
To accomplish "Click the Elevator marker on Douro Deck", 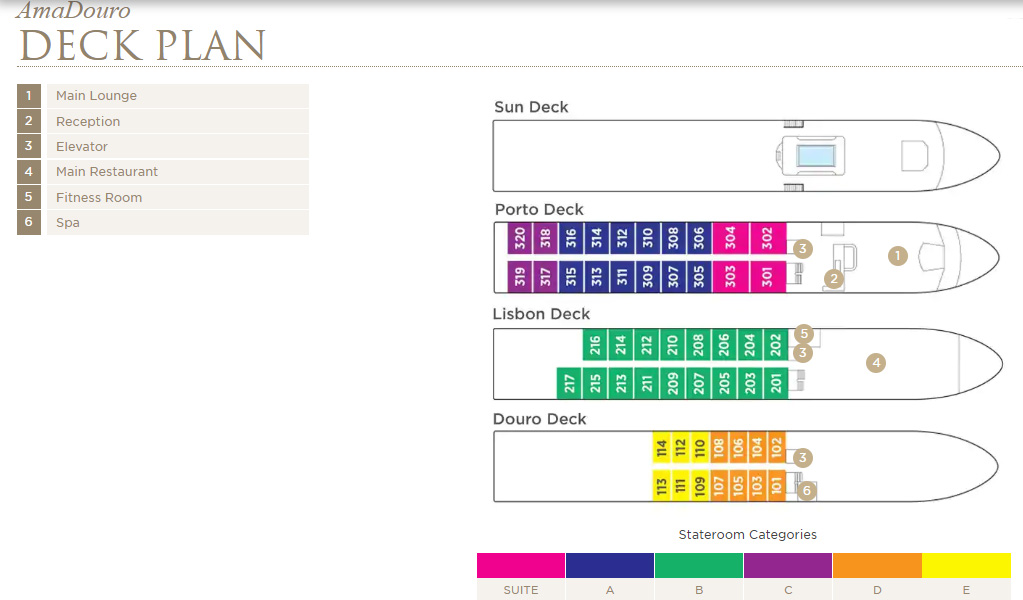I will (803, 458).
